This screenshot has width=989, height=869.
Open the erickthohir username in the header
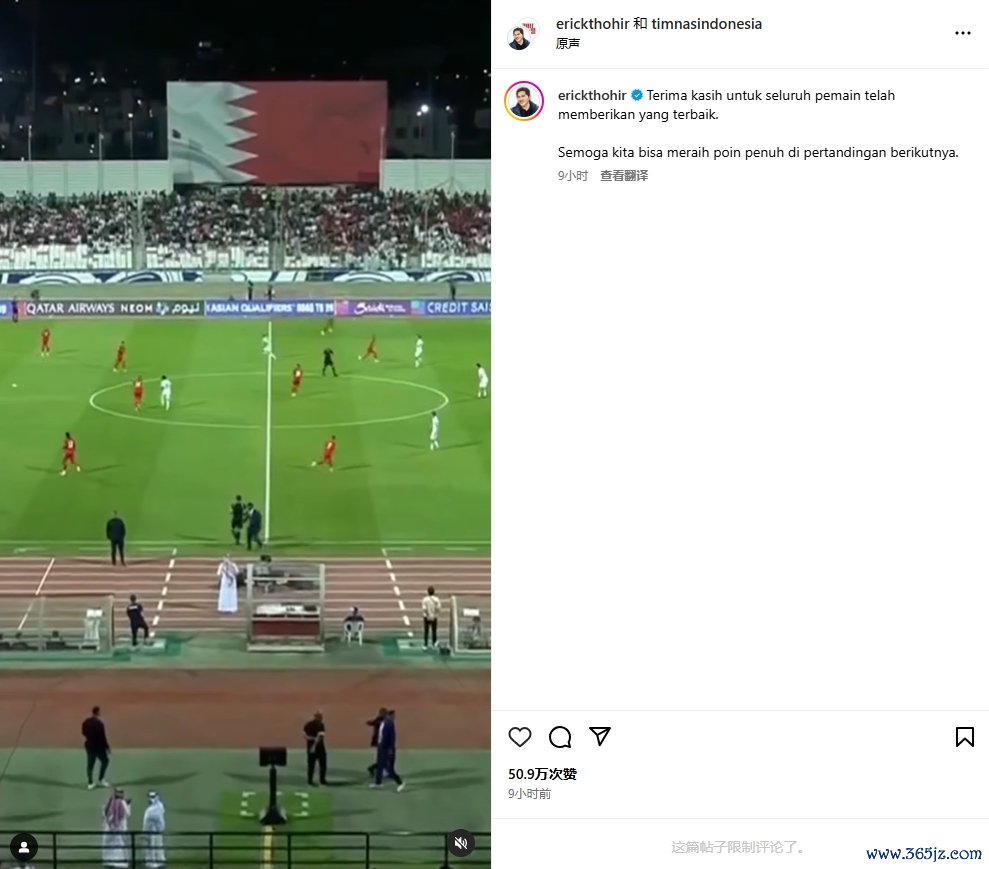click(x=592, y=24)
